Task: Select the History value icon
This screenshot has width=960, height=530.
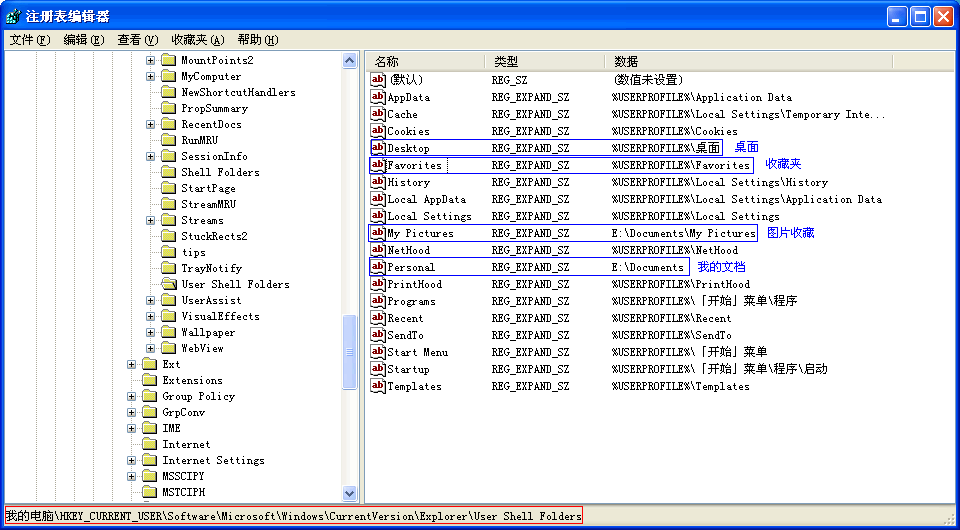Action: coord(378,182)
